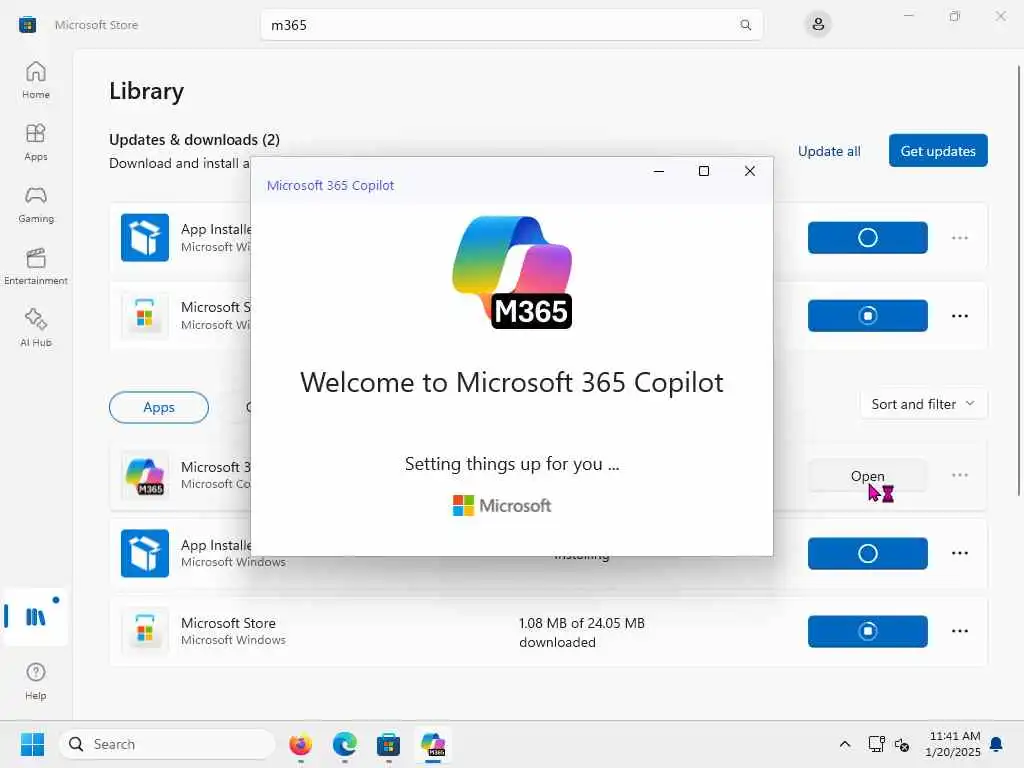The height and width of the screenshot is (768, 1024).
Task: Click lower App Installer app icon
Action: (145, 553)
